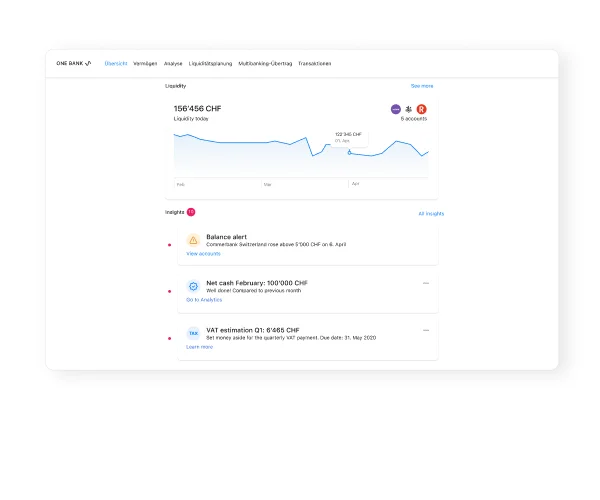This screenshot has height=500, width=600.
Task: Click the View accounts link
Action: click(x=203, y=254)
